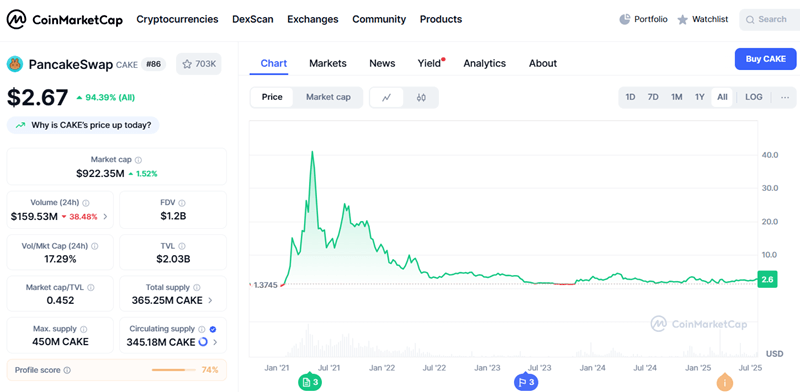This screenshot has height=392, width=800.
Task: Click the $2.03B TVL value
Action: coord(173,259)
